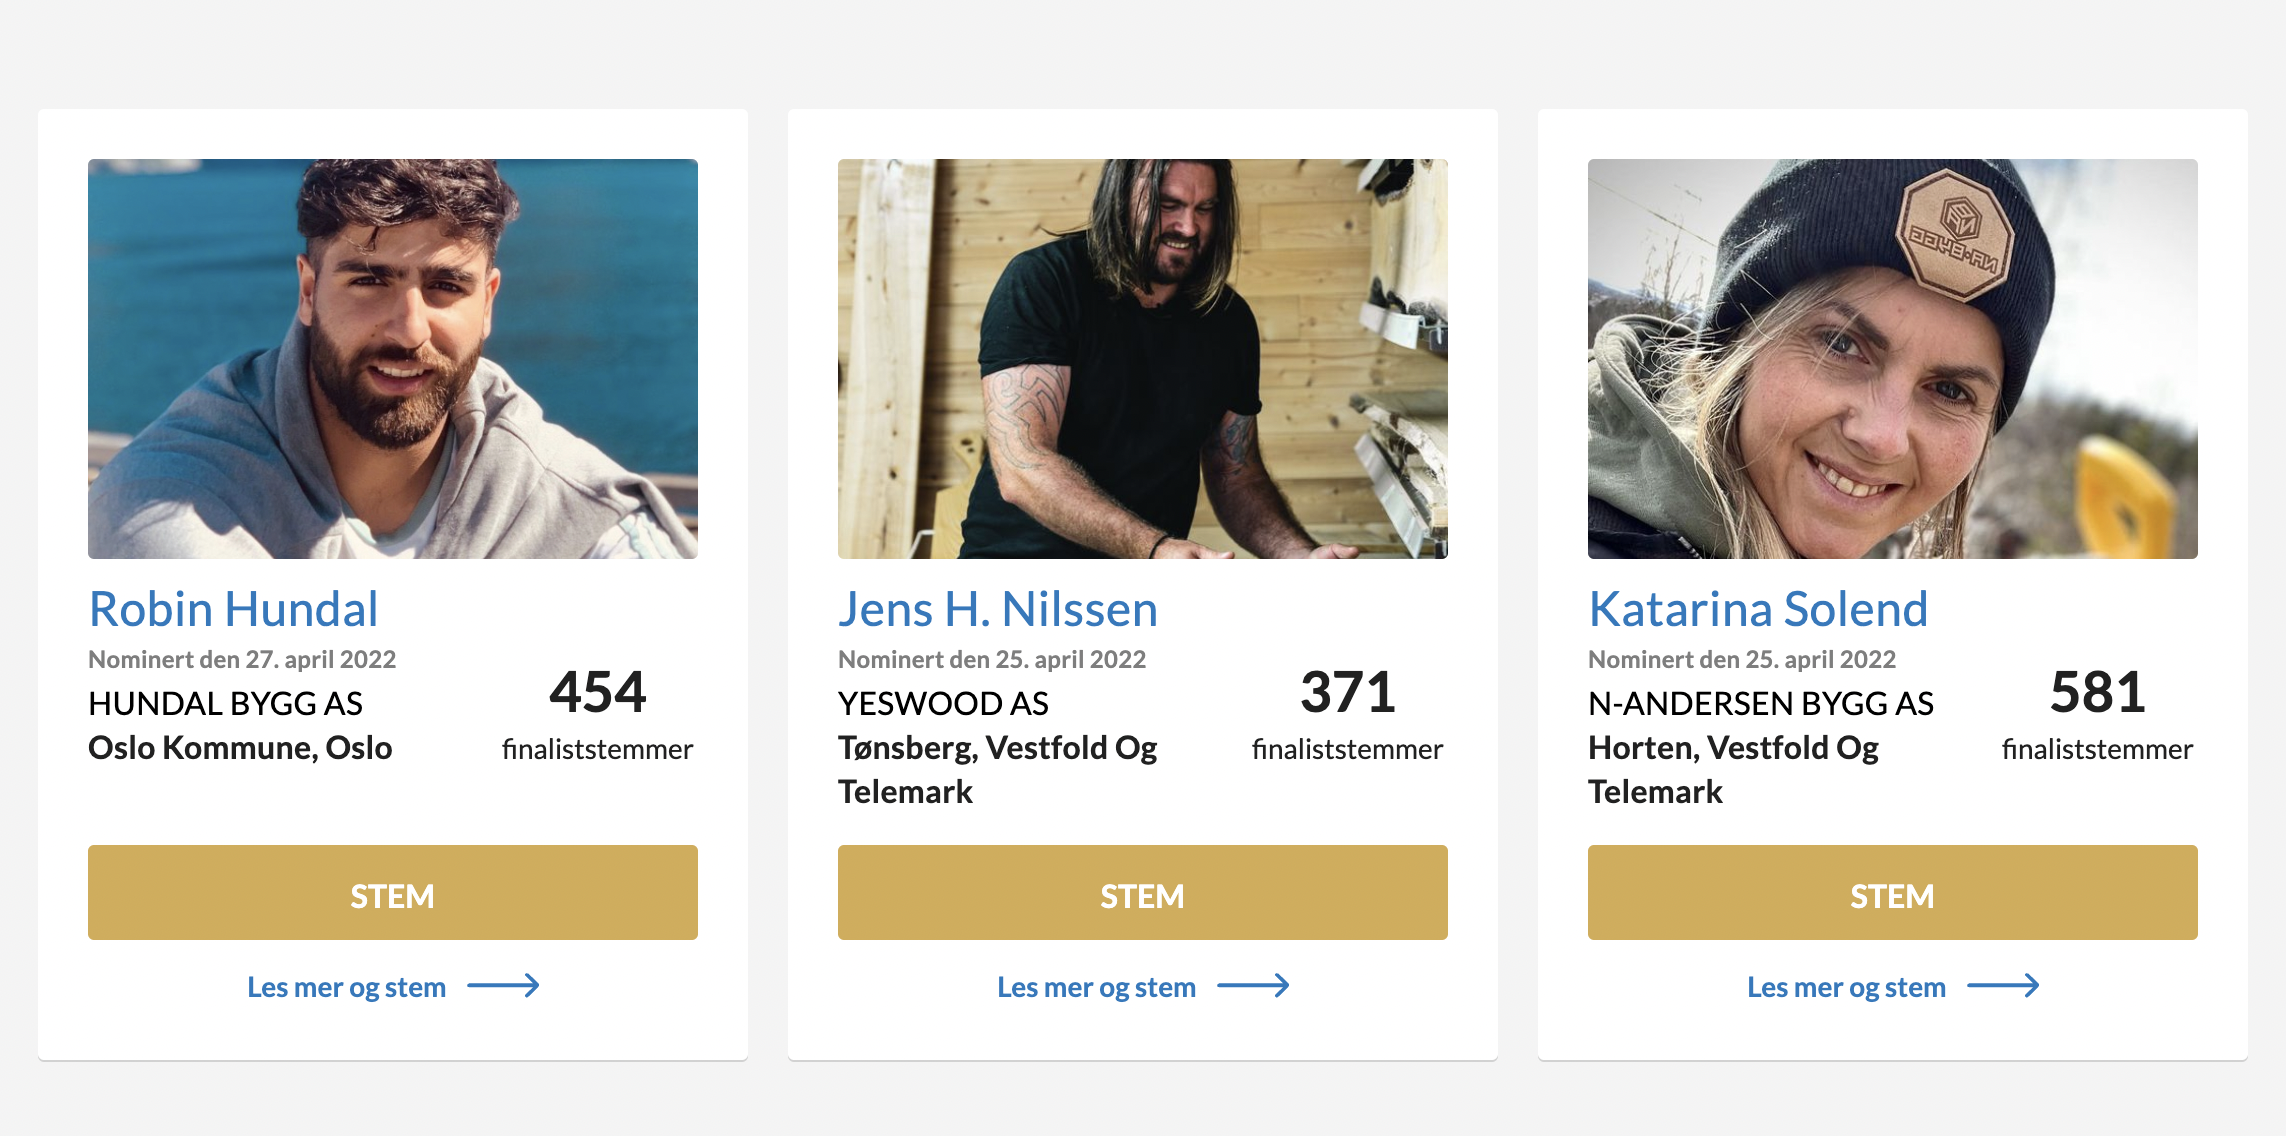
Task: Click the 581 finaliststemmer vote count
Action: (2097, 692)
